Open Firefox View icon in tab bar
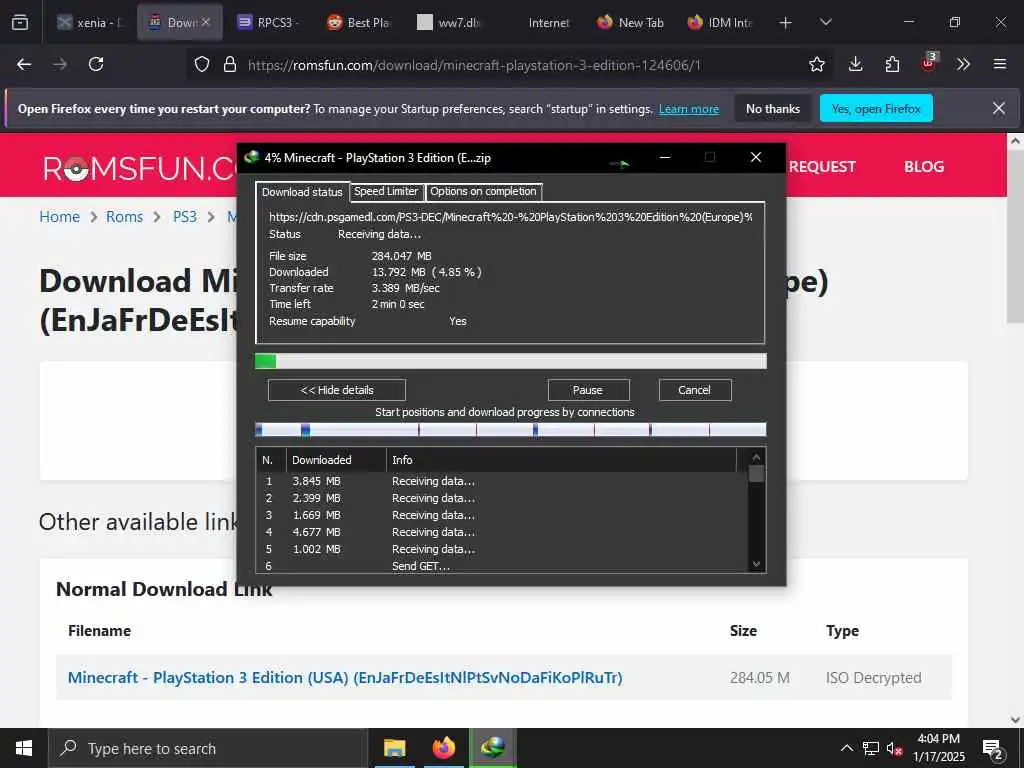 click(20, 23)
